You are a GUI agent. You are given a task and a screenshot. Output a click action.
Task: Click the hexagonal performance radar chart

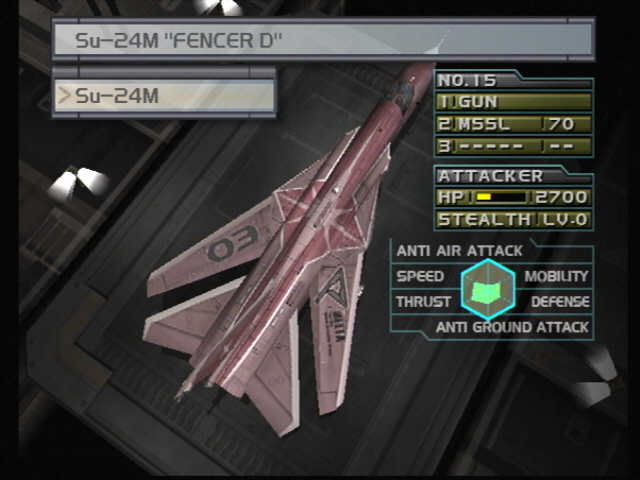[x=488, y=289]
